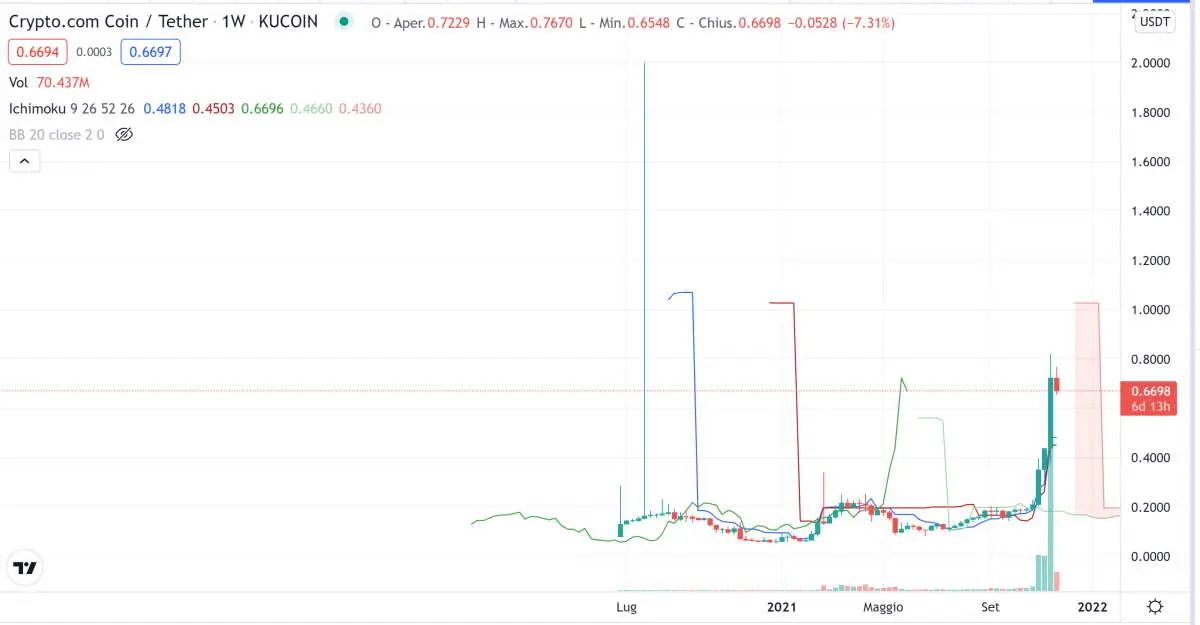
Task: Click the 1.4000 price axis label
Action: click(1150, 211)
